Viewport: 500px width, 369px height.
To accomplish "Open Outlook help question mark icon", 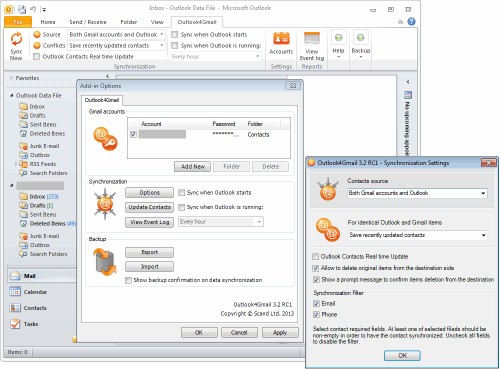I will 412,22.
